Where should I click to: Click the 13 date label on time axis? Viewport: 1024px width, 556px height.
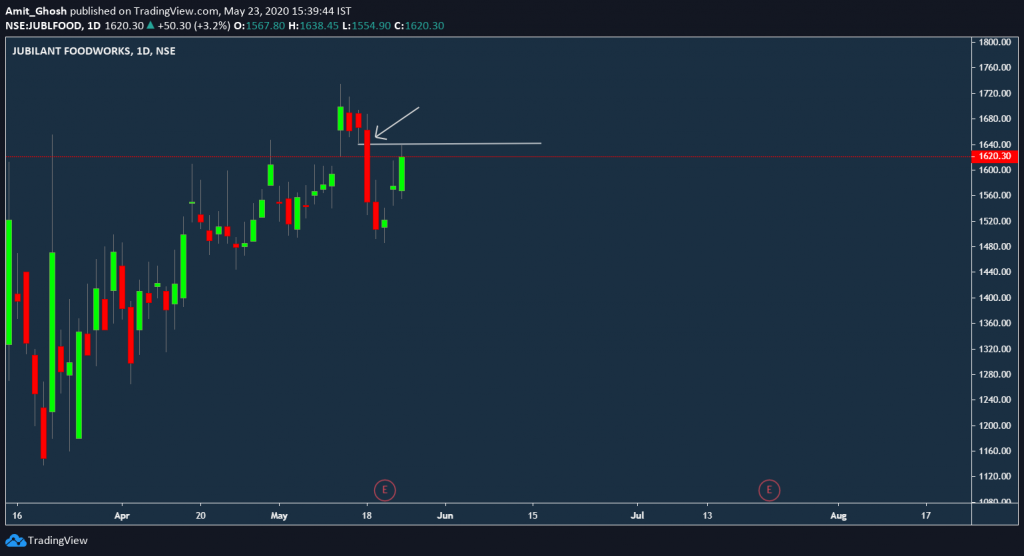pos(707,515)
